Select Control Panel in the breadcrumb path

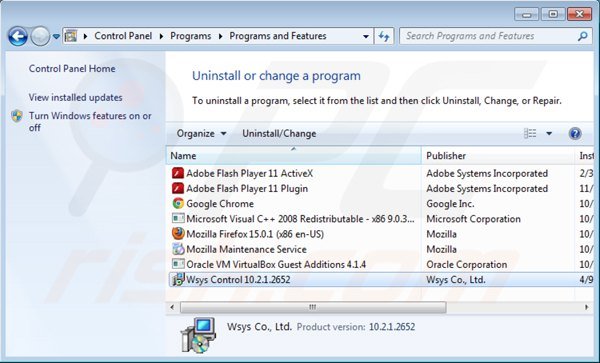(123, 36)
